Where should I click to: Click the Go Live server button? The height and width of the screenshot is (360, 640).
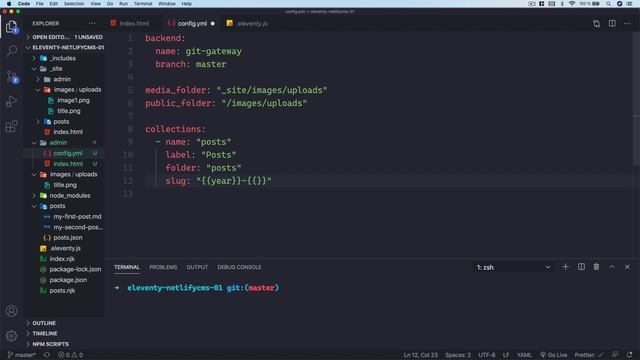click(x=553, y=355)
